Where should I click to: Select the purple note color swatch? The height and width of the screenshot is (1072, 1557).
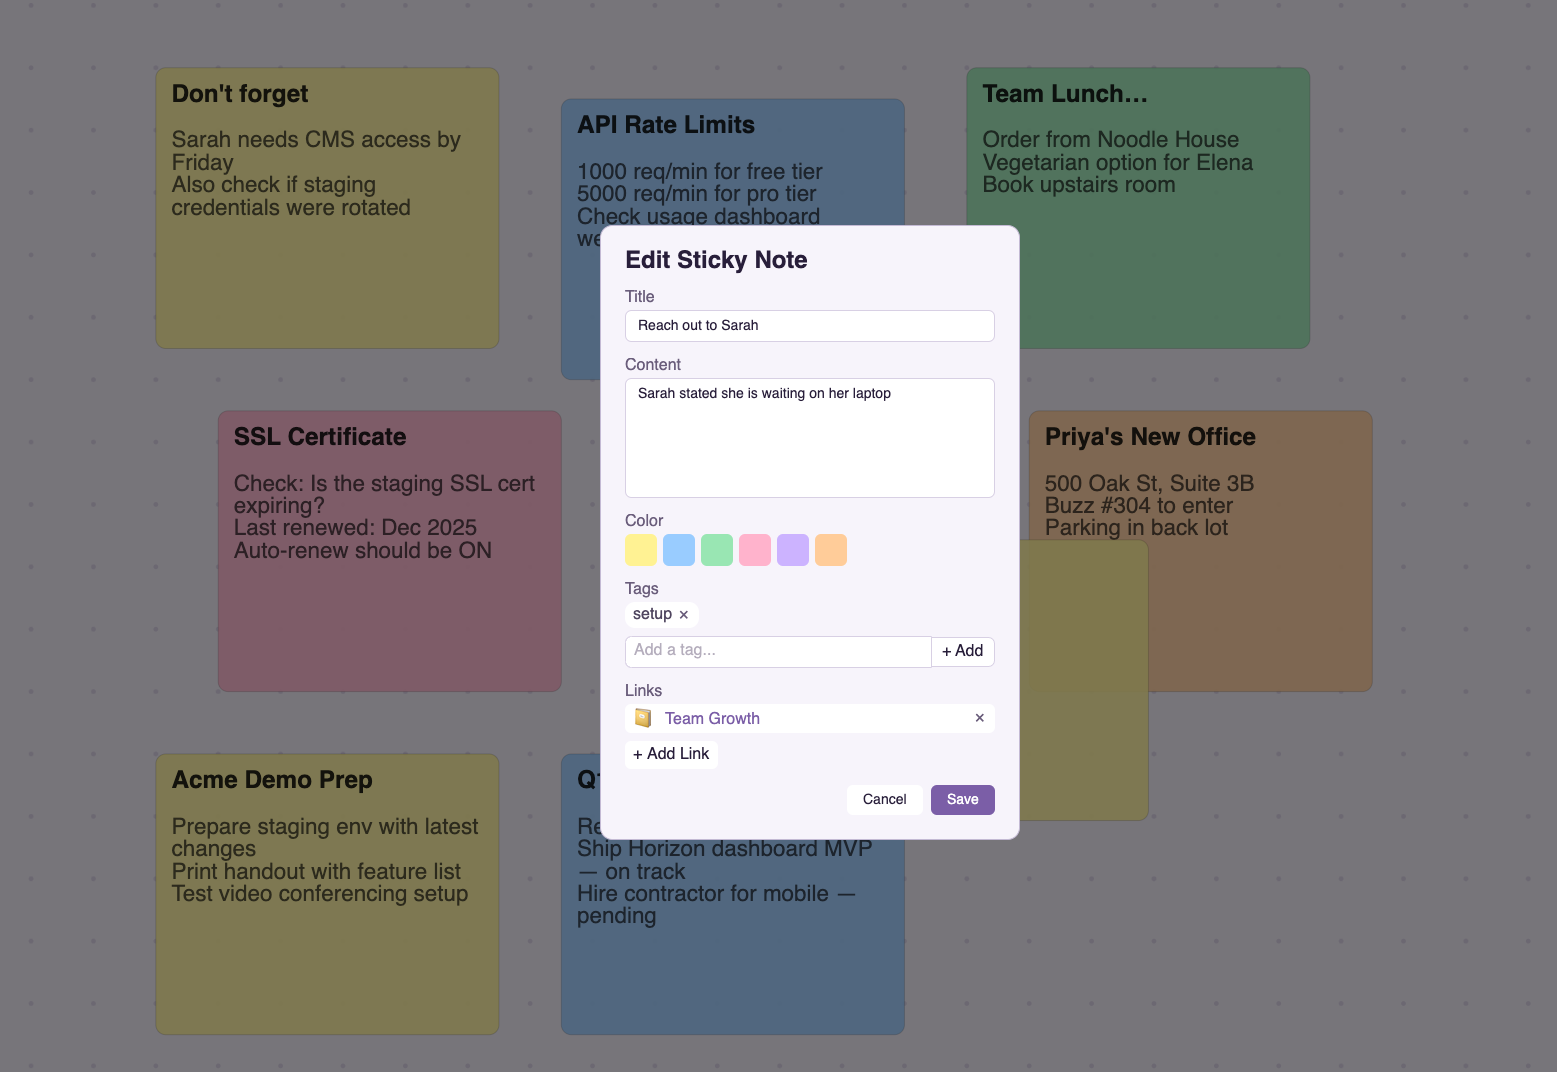pyautogui.click(x=793, y=549)
